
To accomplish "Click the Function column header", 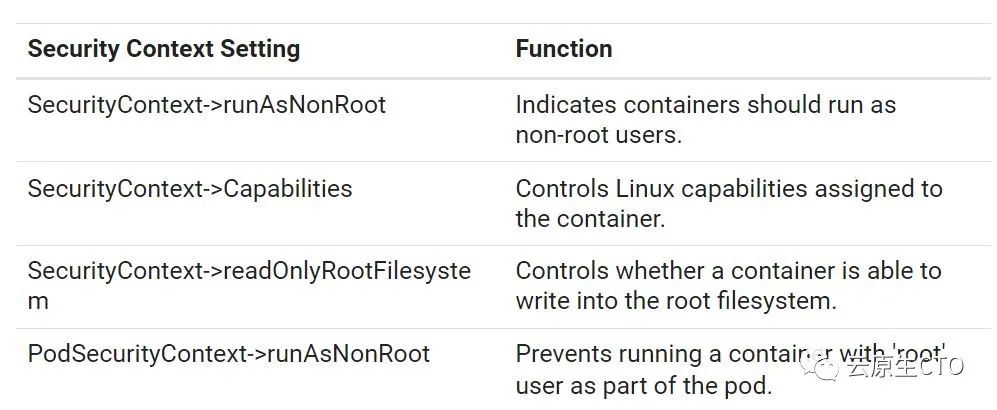I will 563,48.
